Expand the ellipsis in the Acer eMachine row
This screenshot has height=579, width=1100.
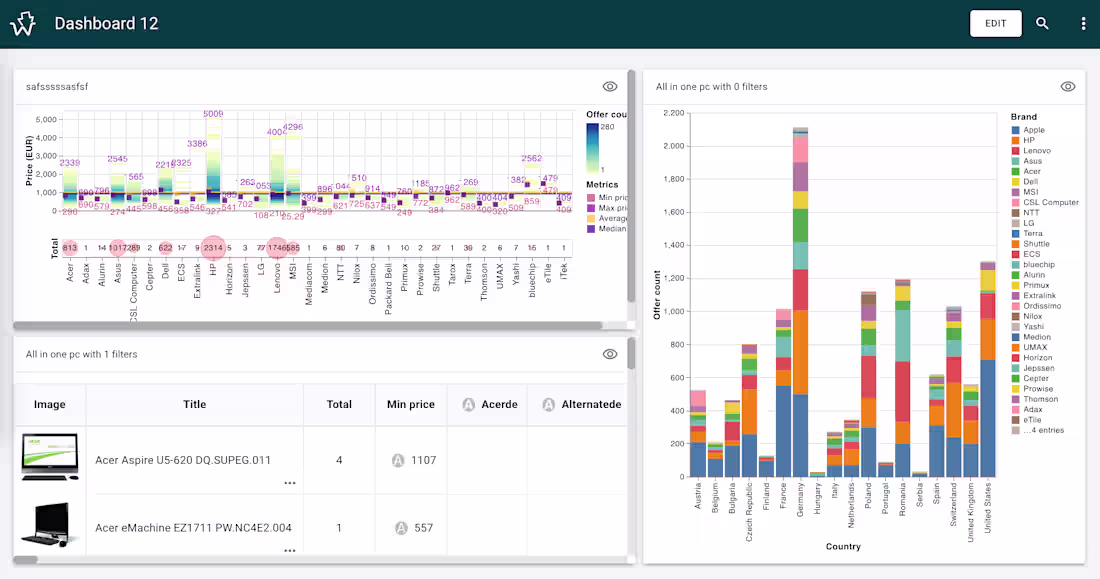coord(290,549)
